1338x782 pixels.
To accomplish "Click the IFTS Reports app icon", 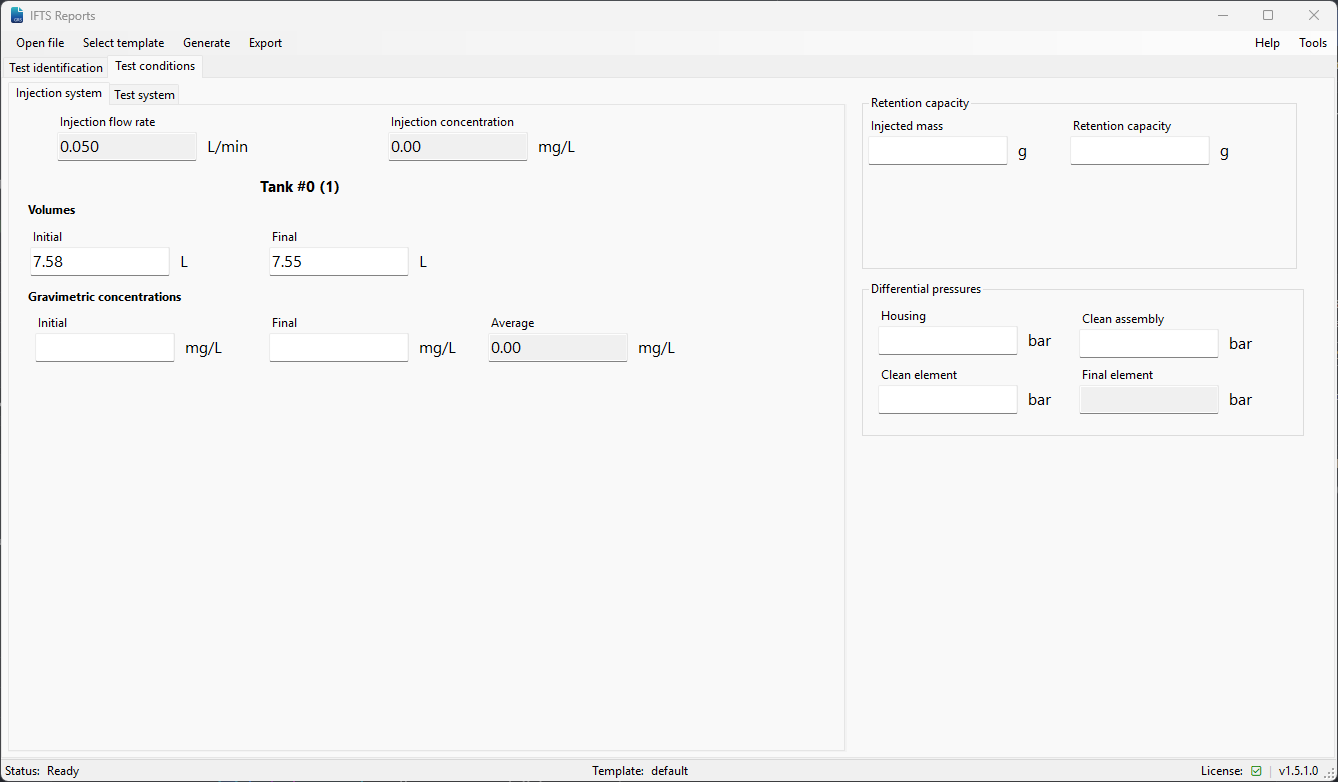I will pos(17,15).
